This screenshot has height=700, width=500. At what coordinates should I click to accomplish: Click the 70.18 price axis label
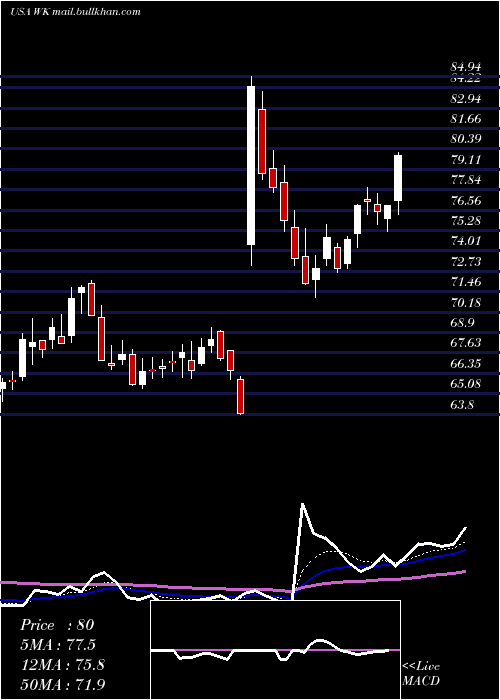click(466, 303)
